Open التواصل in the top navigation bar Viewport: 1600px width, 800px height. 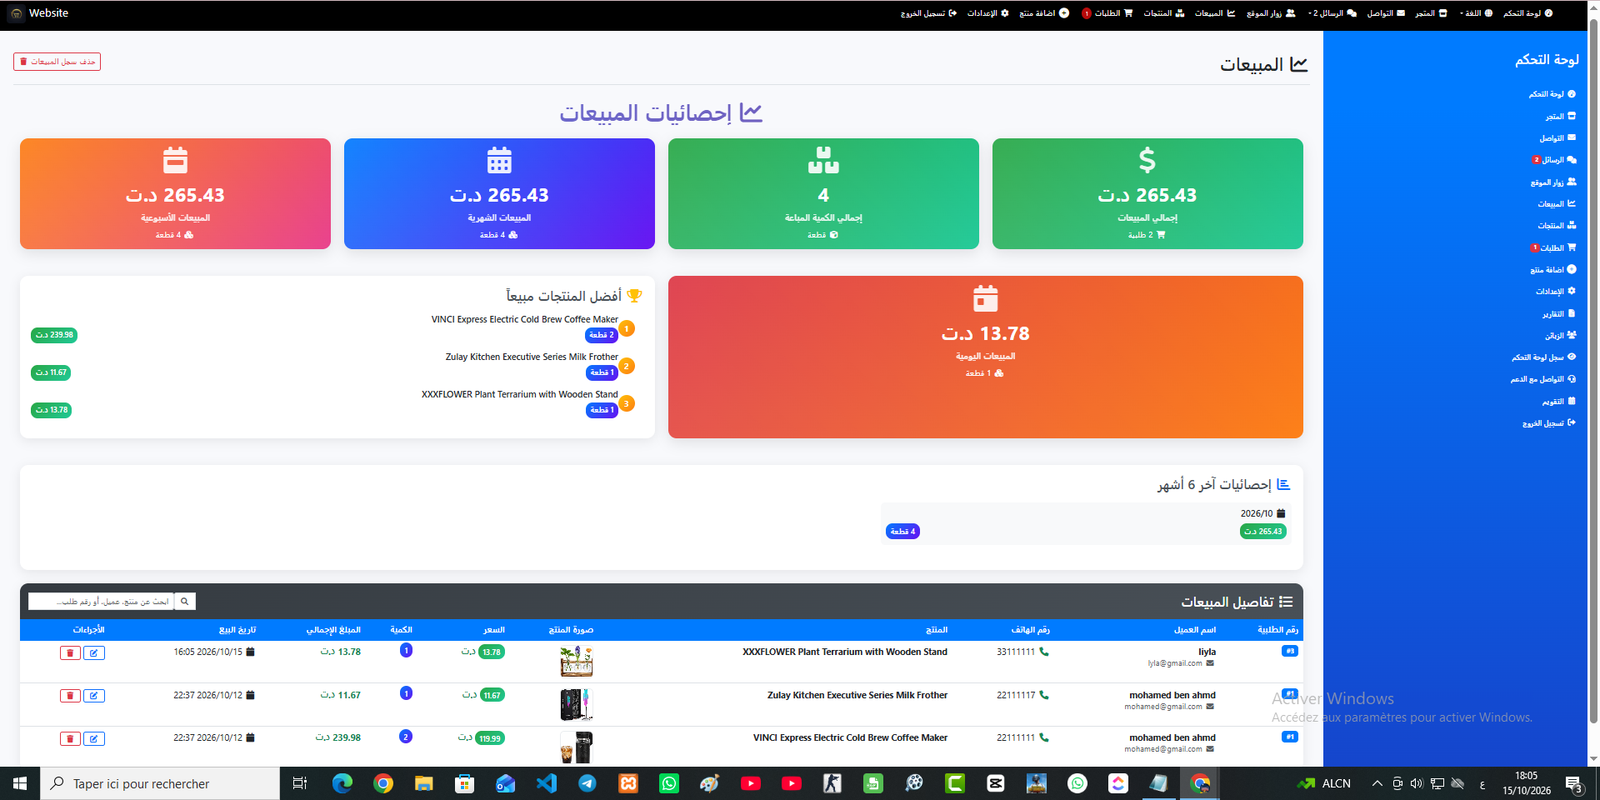coord(1386,13)
